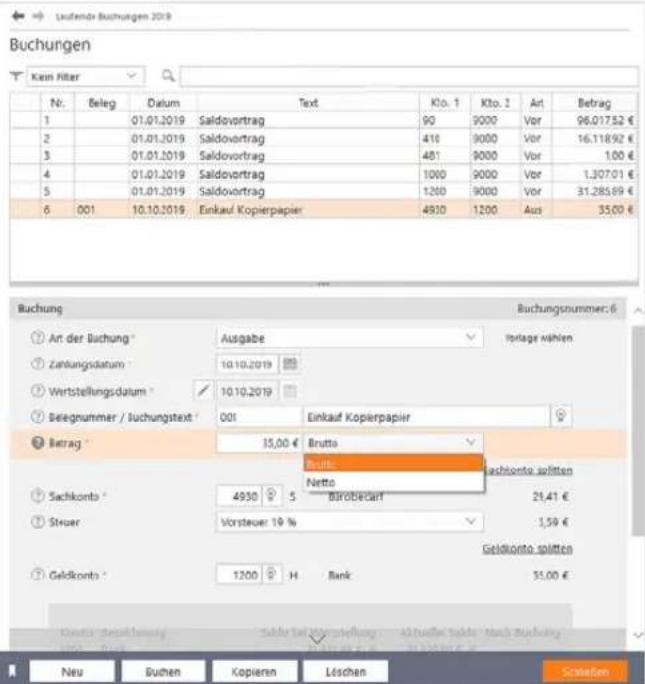The width and height of the screenshot is (645, 684).
Task: Select the row Einkauf Kopierpapier
Action: pyautogui.click(x=324, y=209)
